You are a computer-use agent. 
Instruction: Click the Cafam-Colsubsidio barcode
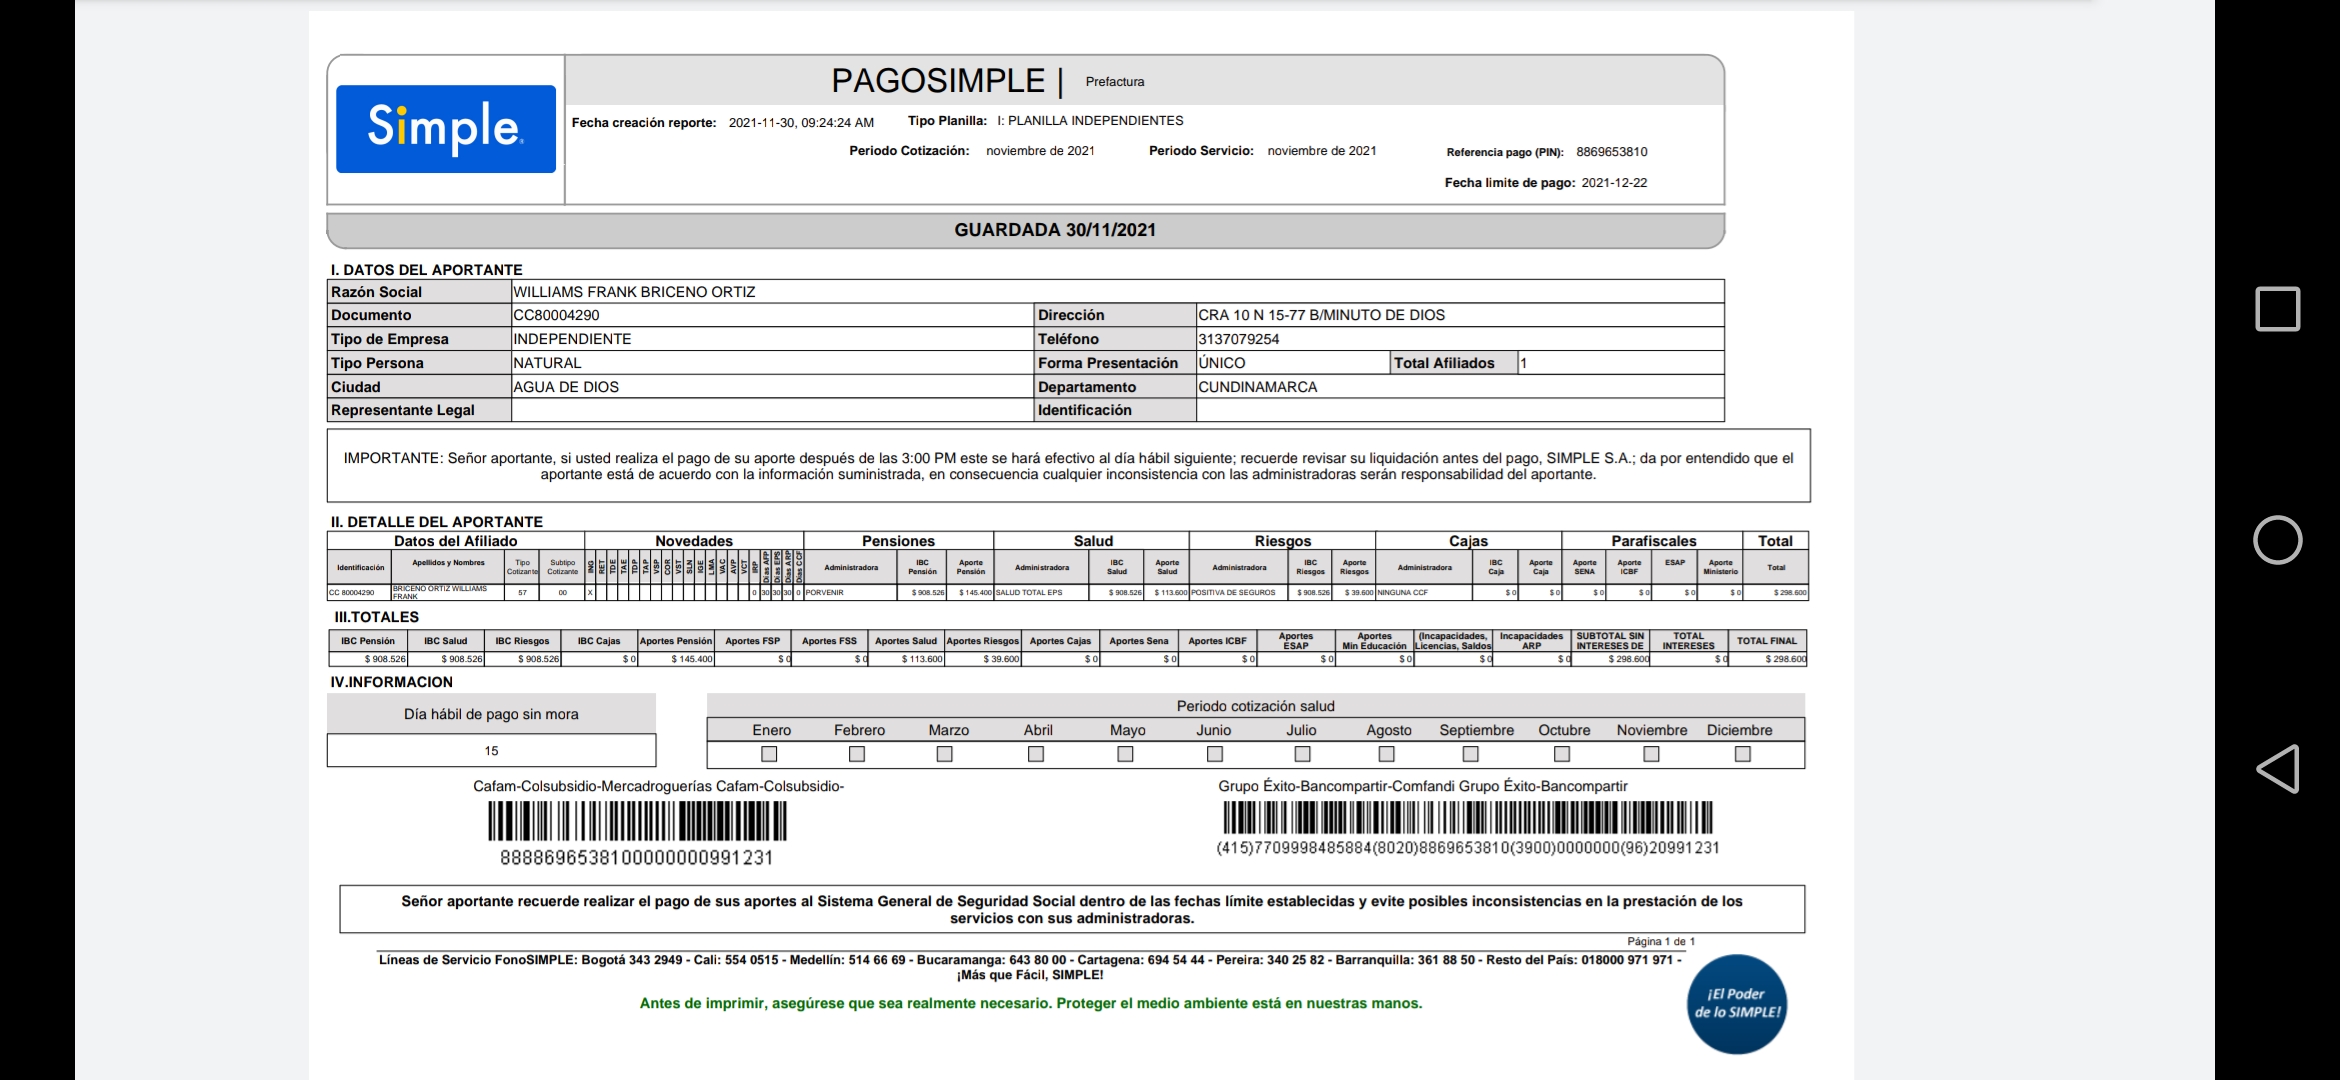637,821
